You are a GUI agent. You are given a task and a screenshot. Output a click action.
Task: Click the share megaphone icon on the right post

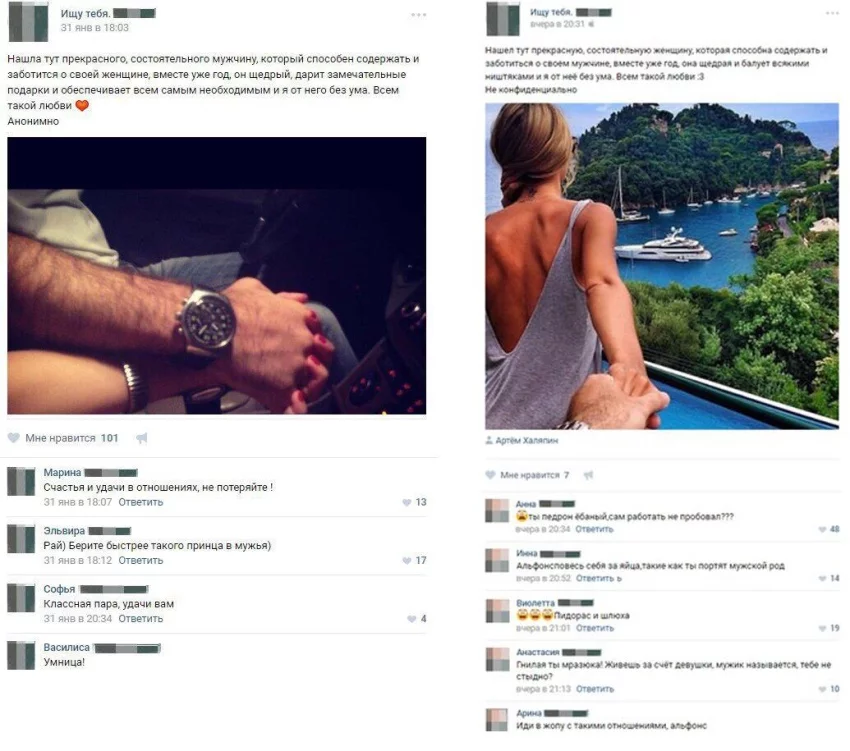click(588, 476)
